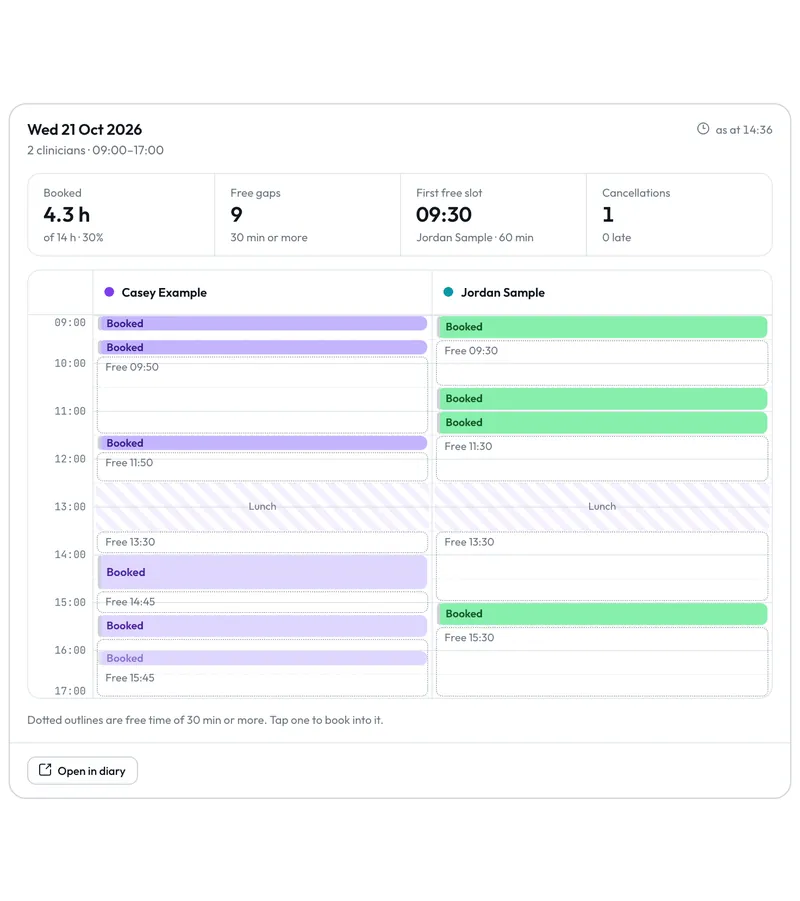
Task: Click the First free slot 09:30 card
Action: (493, 215)
